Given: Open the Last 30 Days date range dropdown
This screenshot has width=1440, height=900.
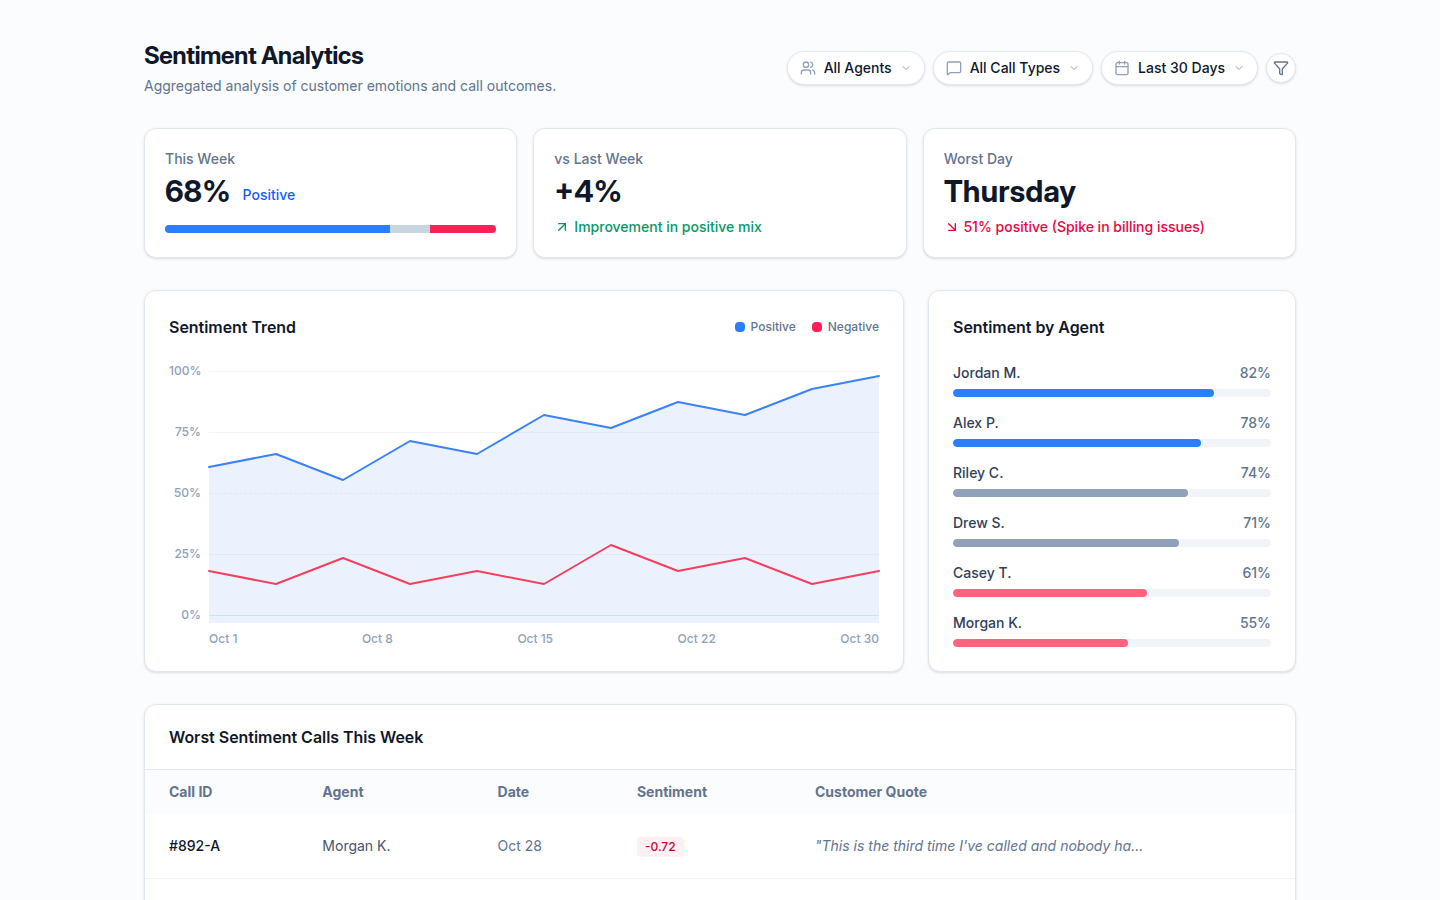Looking at the screenshot, I should click(1179, 68).
